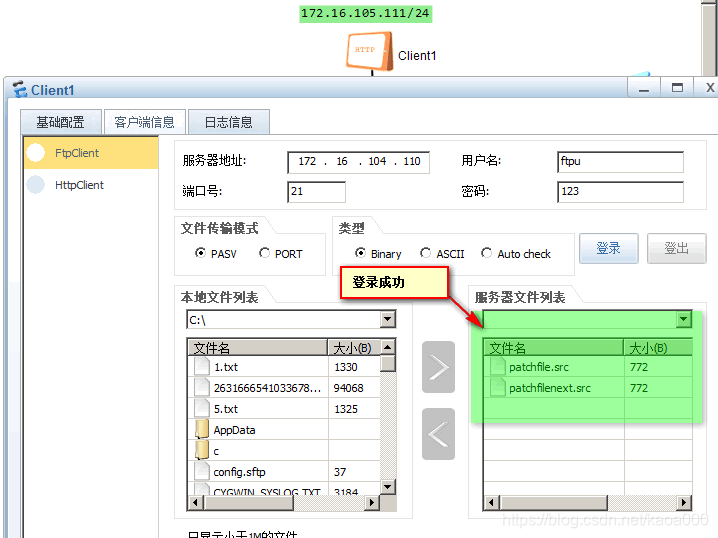Switch to the 日志信息 tab
The height and width of the screenshot is (538, 718).
228,122
